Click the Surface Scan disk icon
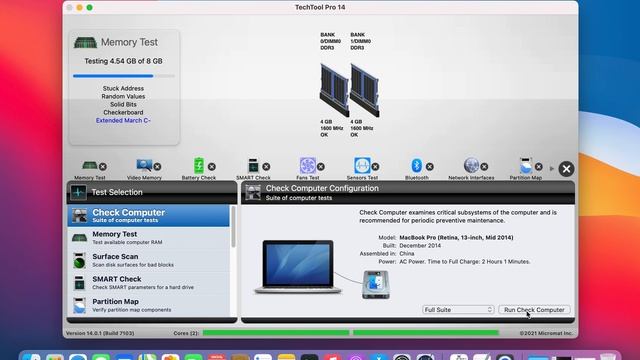This screenshot has height=360, width=640. [79, 260]
